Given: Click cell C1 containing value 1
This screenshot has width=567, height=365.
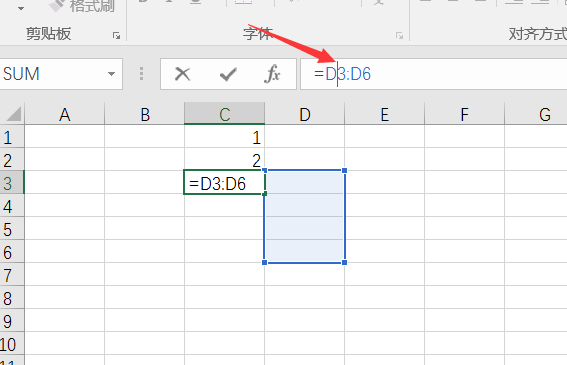Looking at the screenshot, I should [225, 137].
